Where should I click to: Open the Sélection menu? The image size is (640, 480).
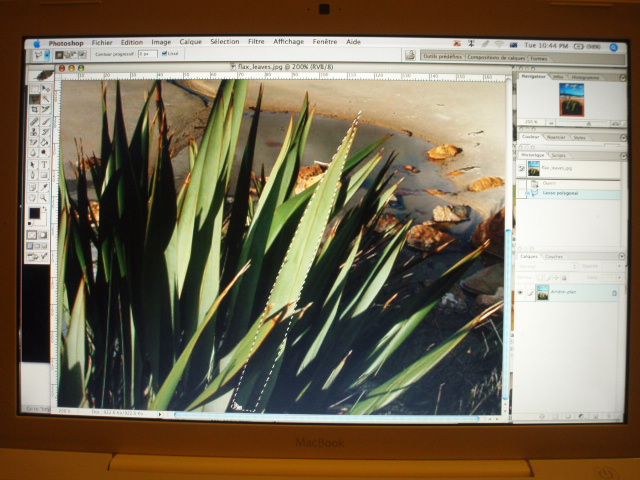(x=224, y=42)
